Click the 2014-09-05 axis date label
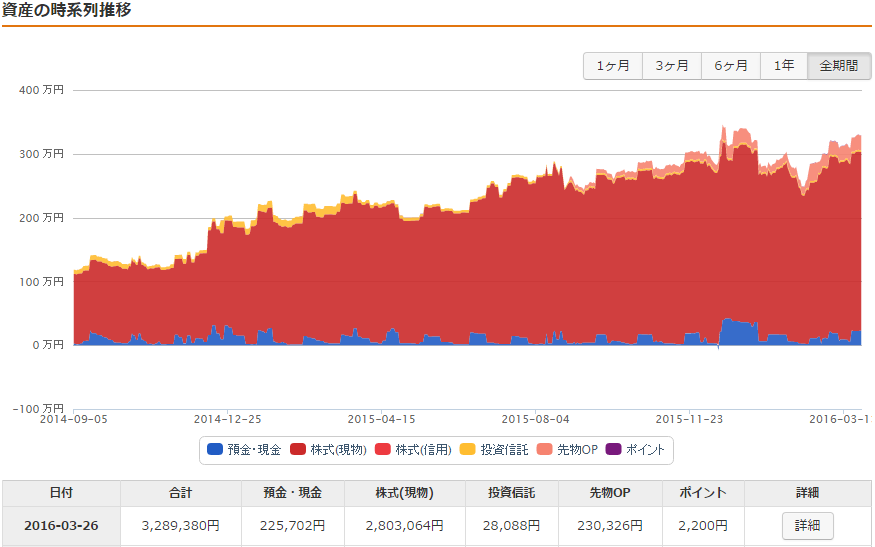This screenshot has height=547, width=875. (x=74, y=420)
